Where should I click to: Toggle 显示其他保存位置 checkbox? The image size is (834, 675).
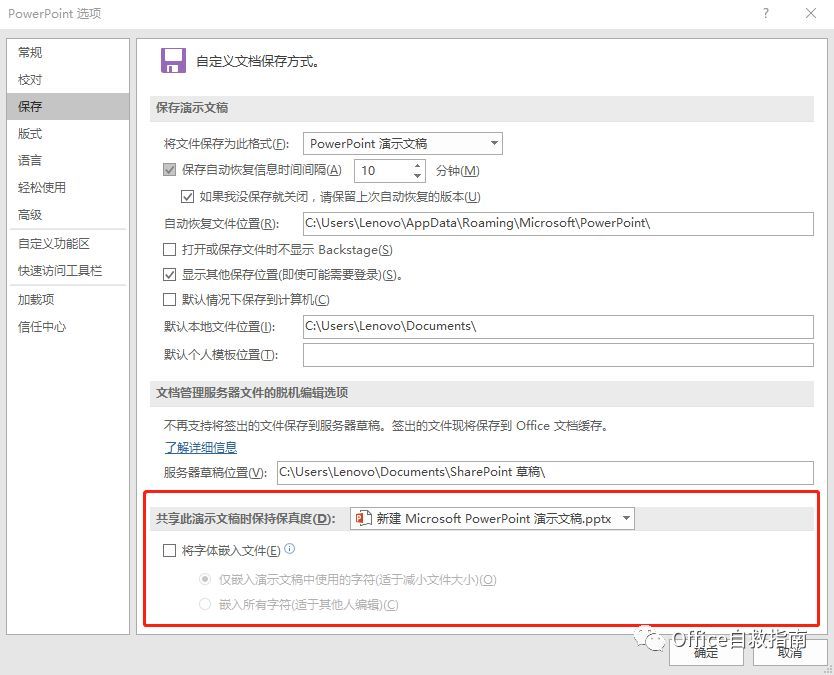click(169, 274)
